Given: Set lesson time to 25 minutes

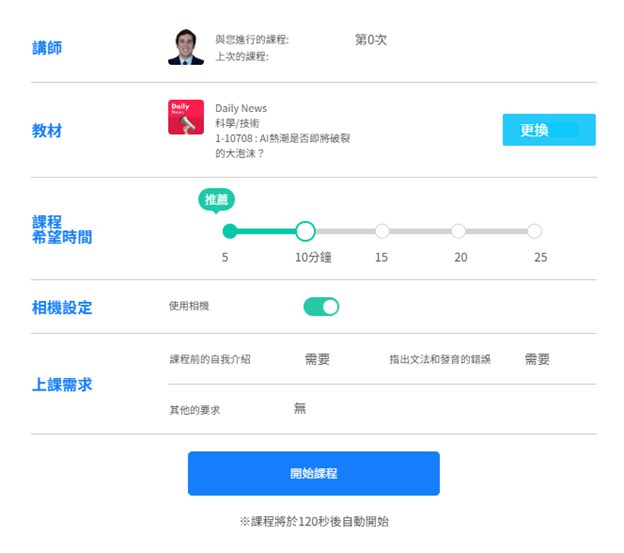Looking at the screenshot, I should tap(534, 232).
